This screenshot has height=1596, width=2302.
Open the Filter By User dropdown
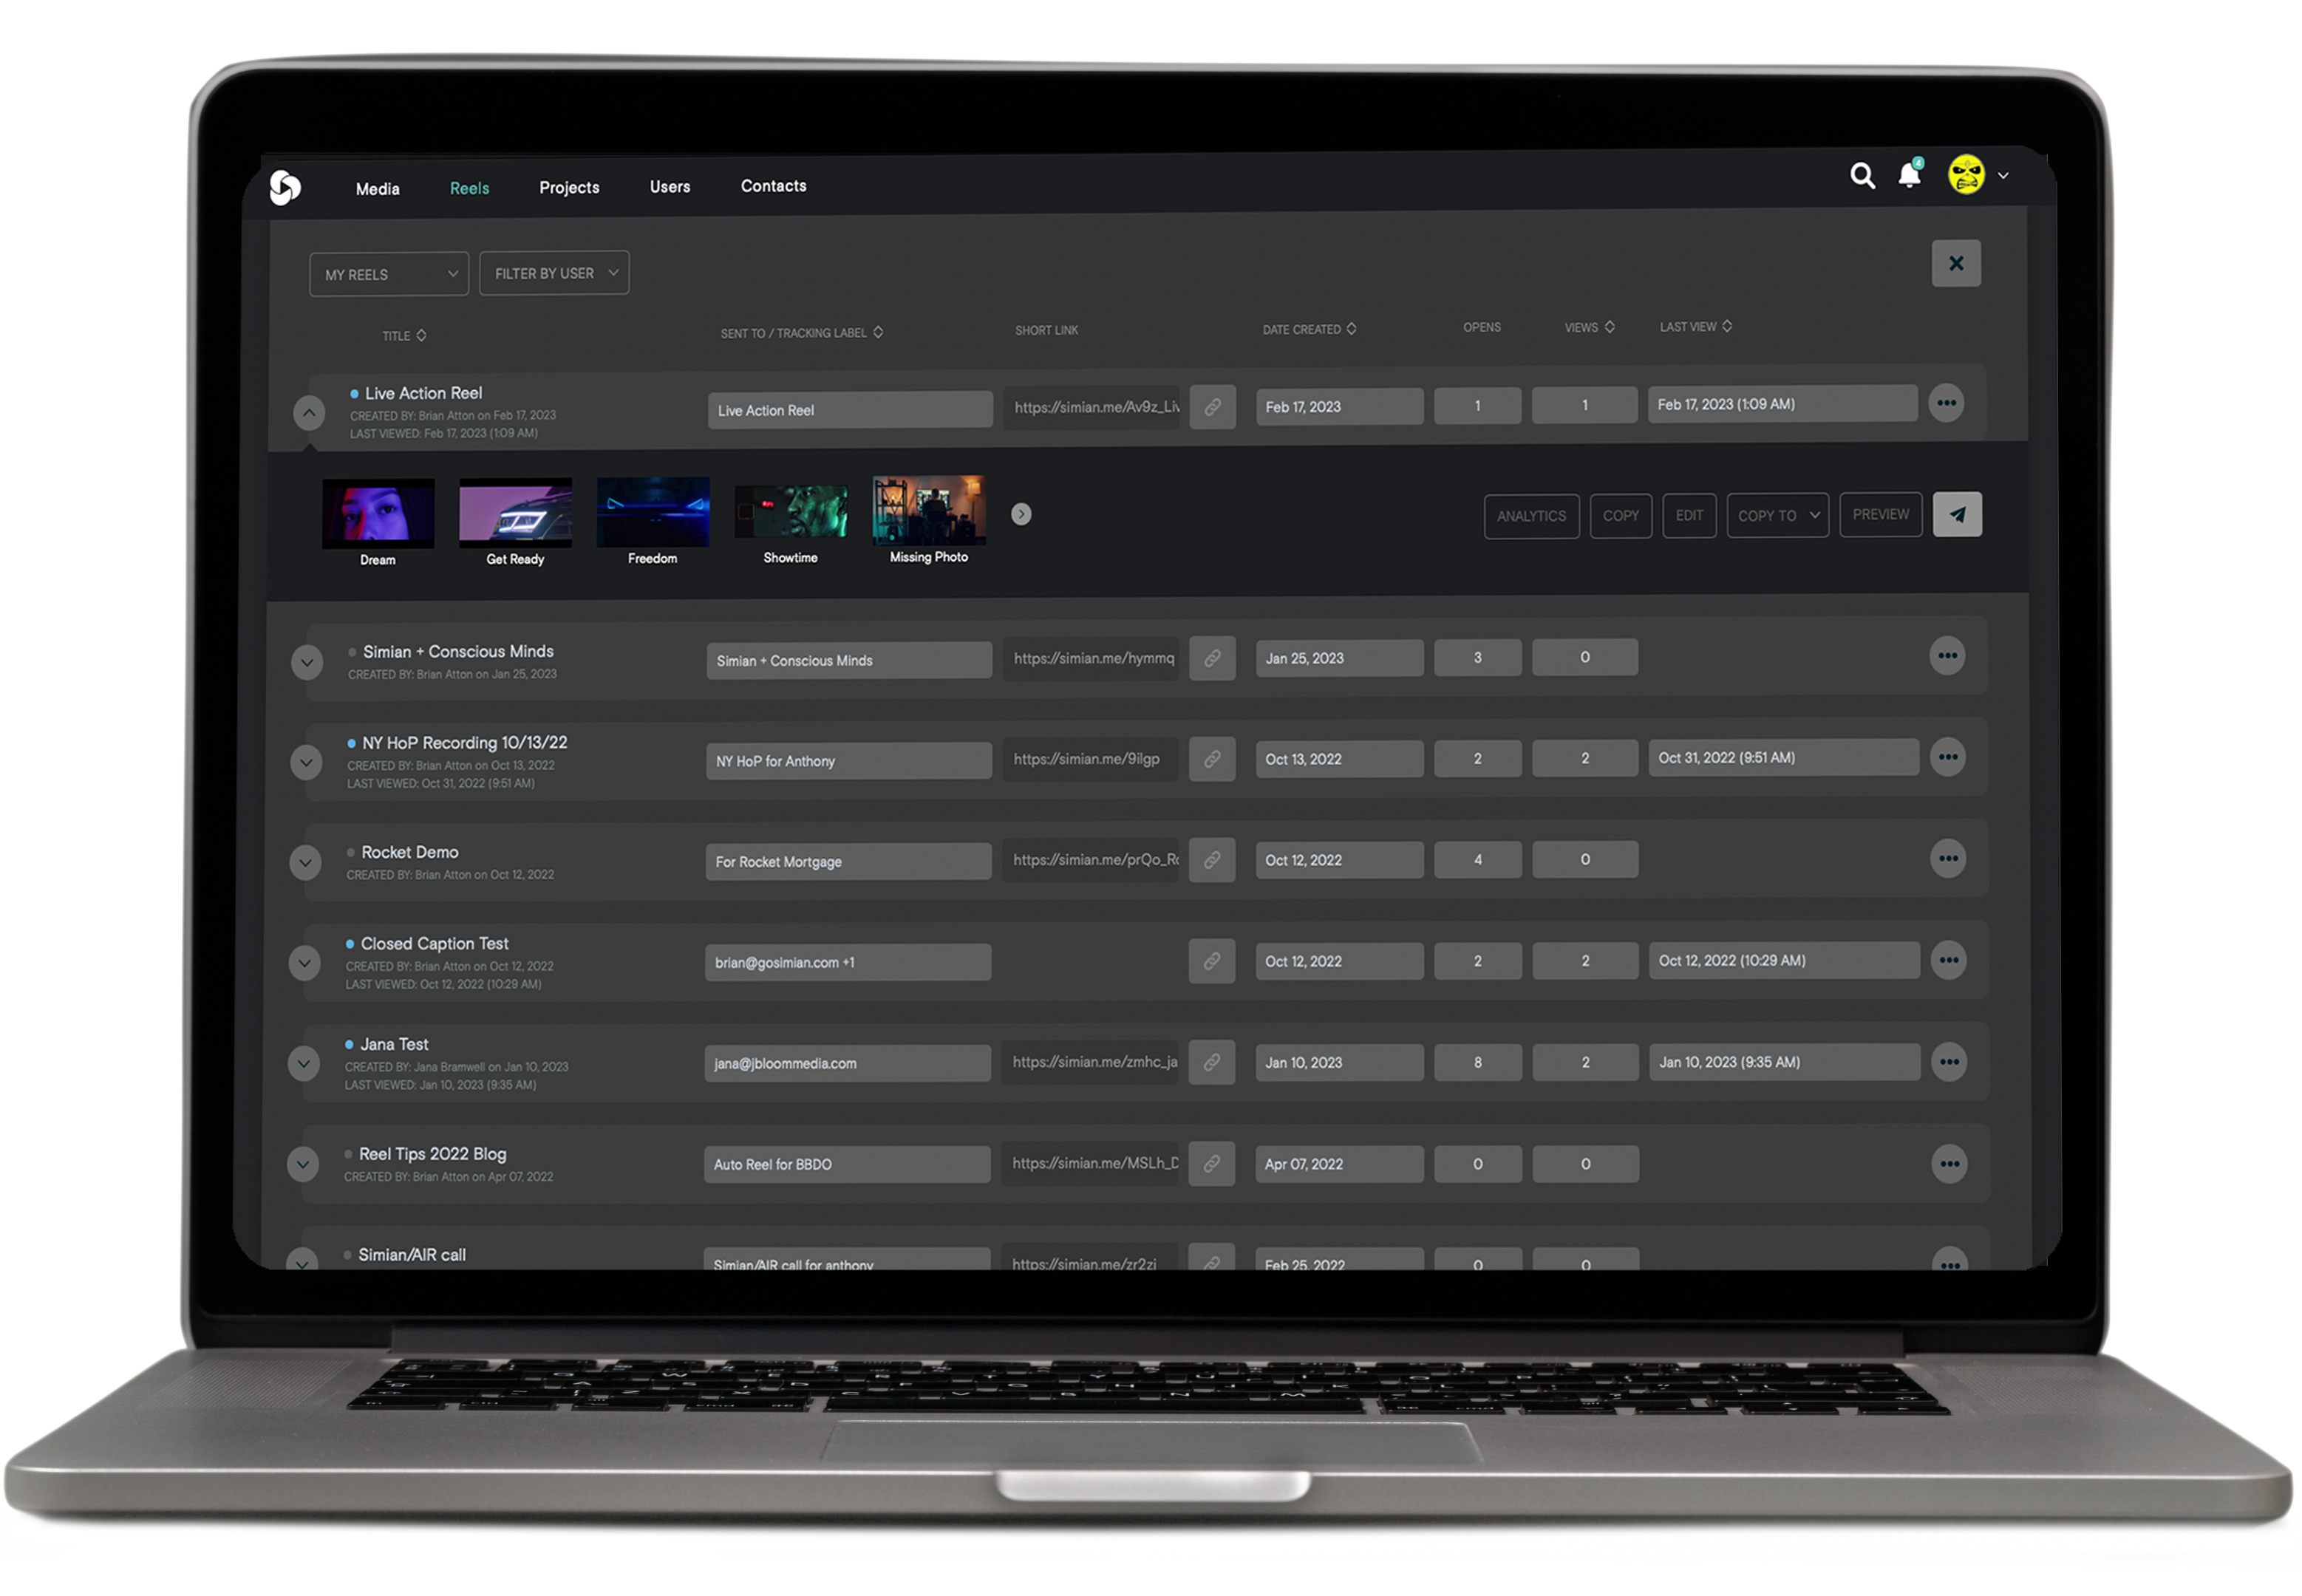pyautogui.click(x=554, y=273)
